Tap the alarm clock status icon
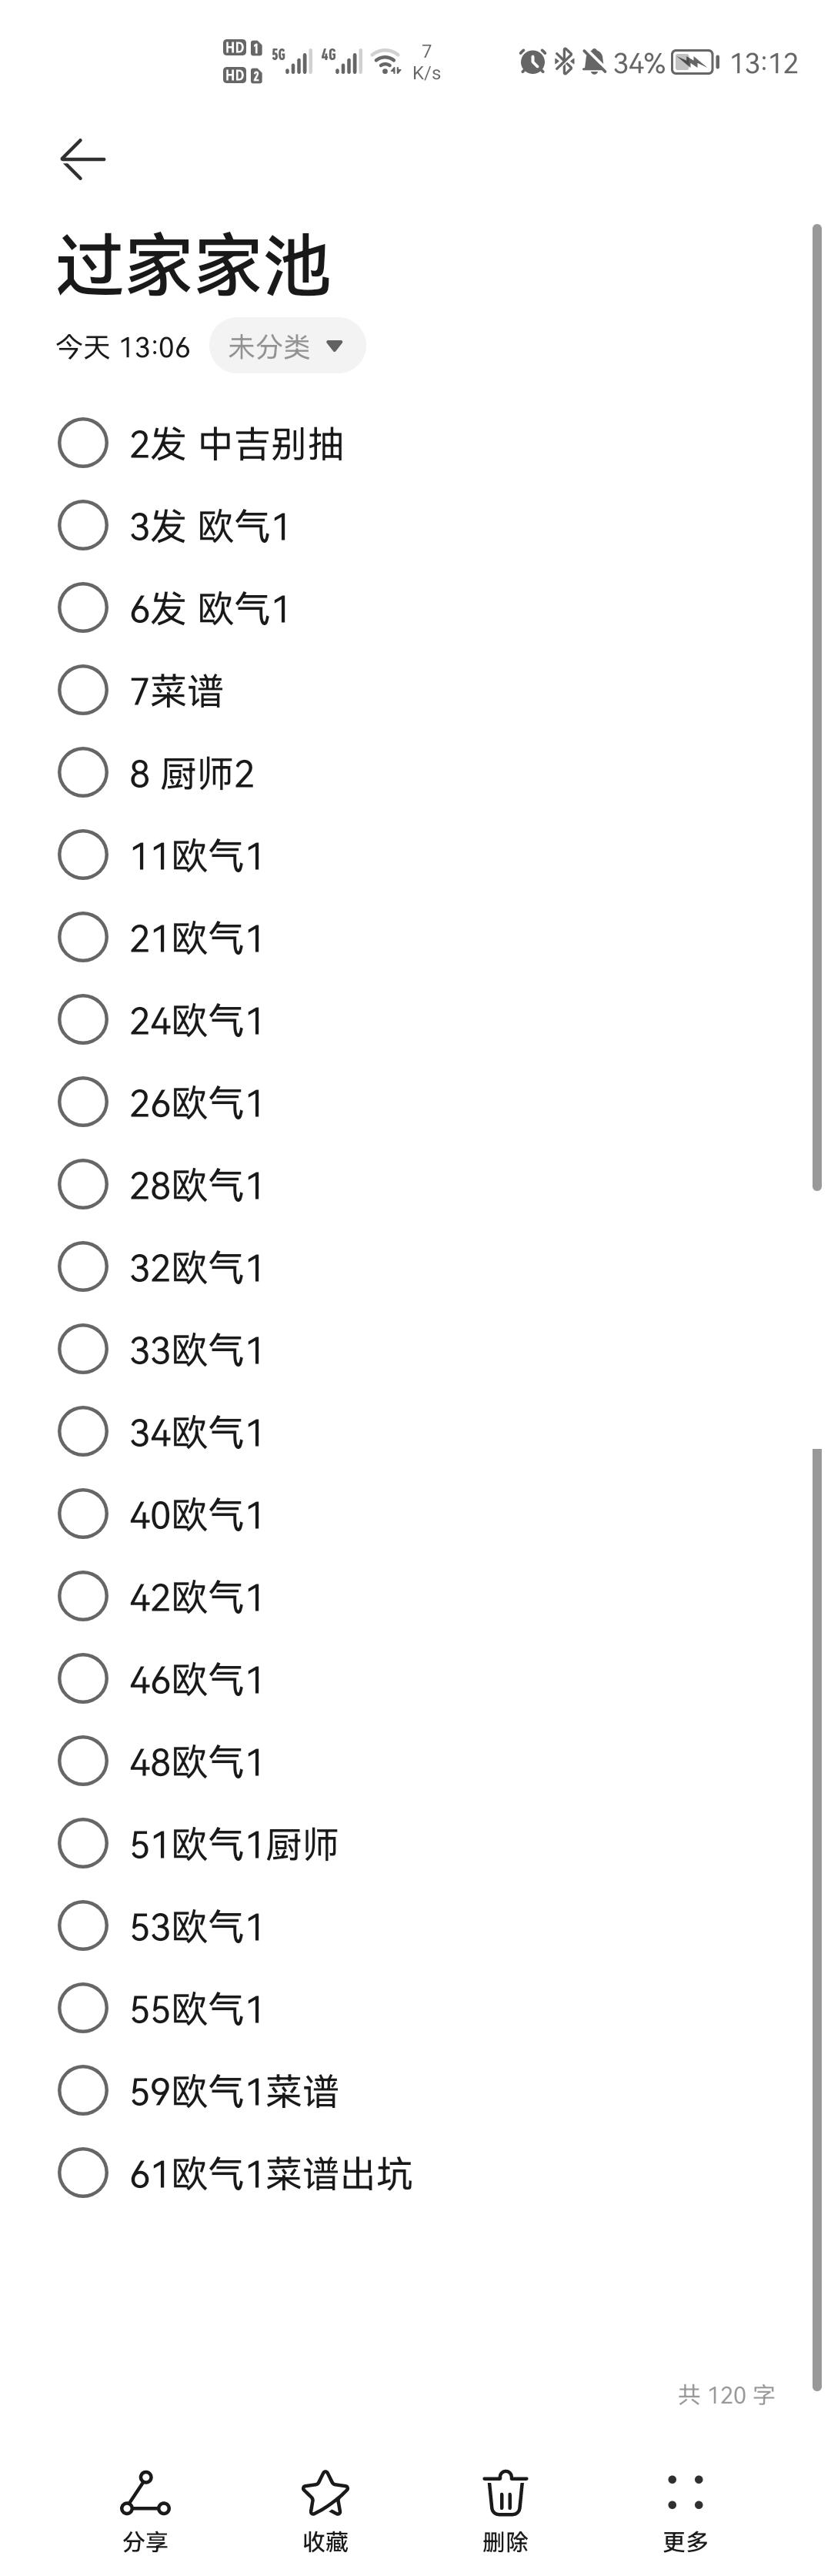 point(532,62)
